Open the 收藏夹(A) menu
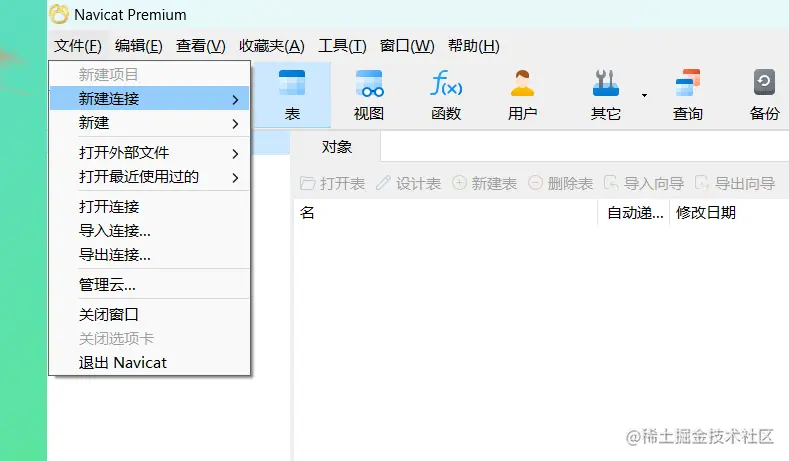The image size is (789, 461). click(x=272, y=46)
